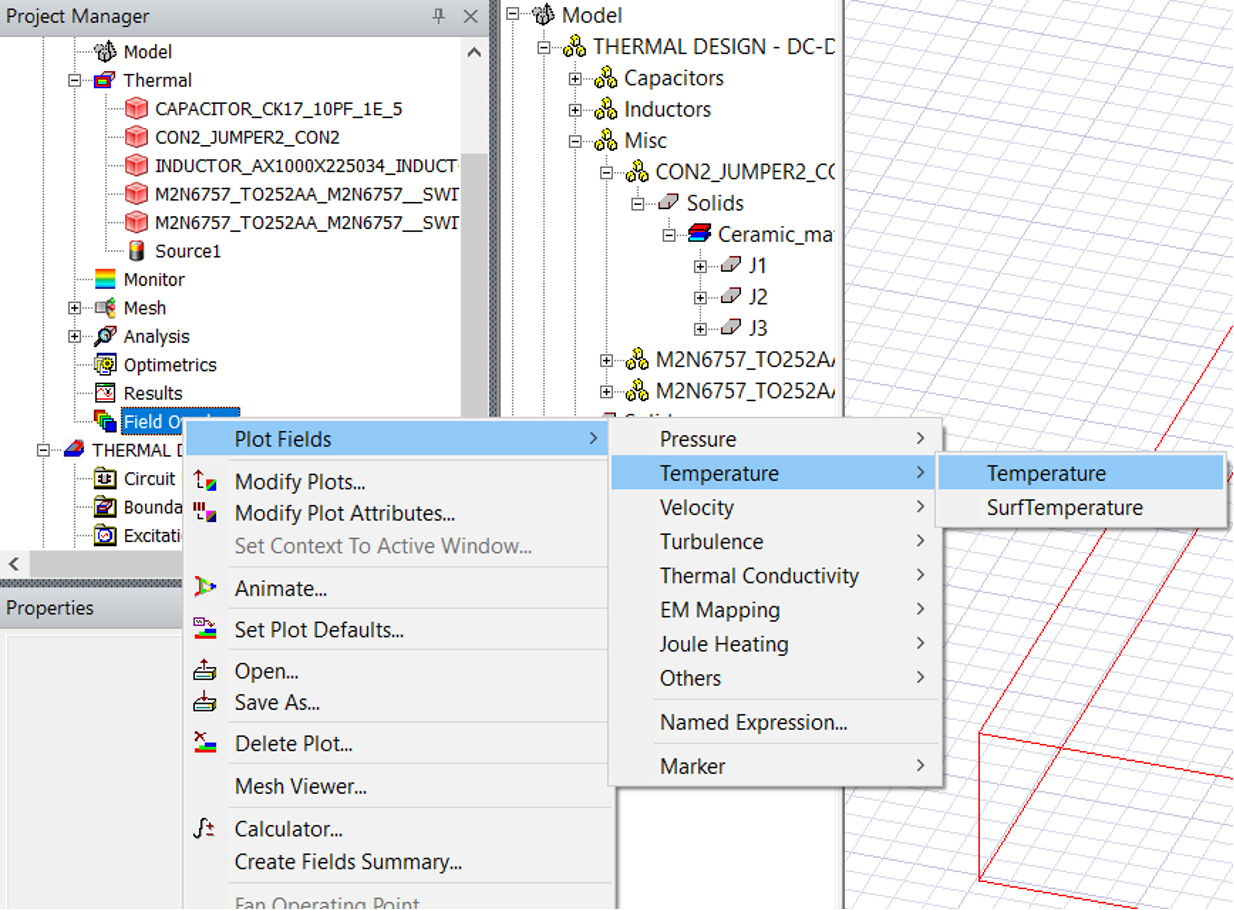The width and height of the screenshot is (1234, 910).
Task: Click the Monitor icon in project tree
Action: 105,280
